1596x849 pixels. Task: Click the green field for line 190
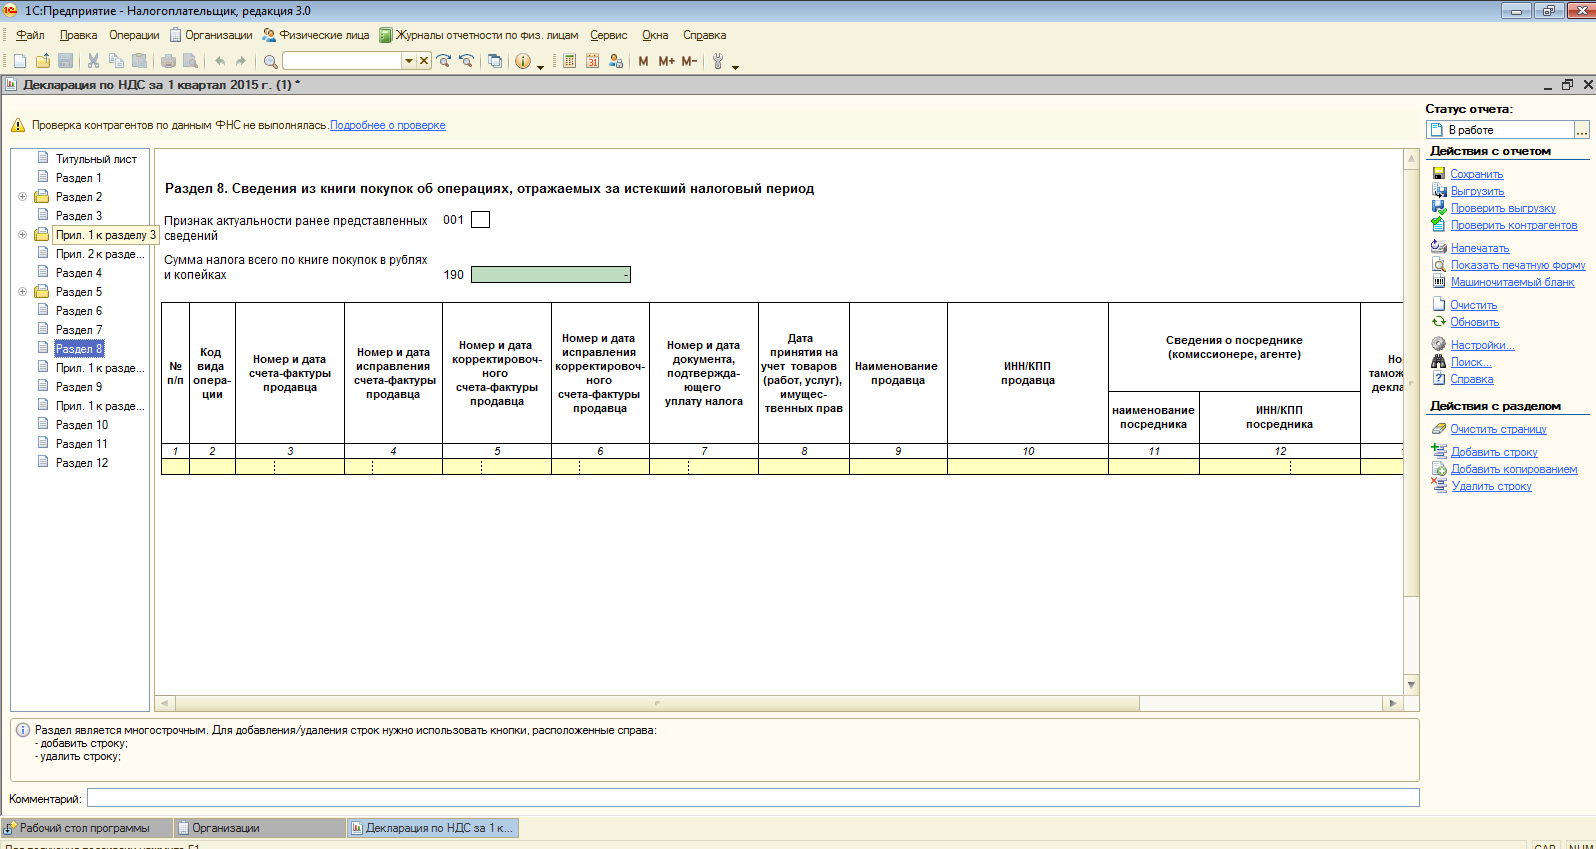point(550,275)
